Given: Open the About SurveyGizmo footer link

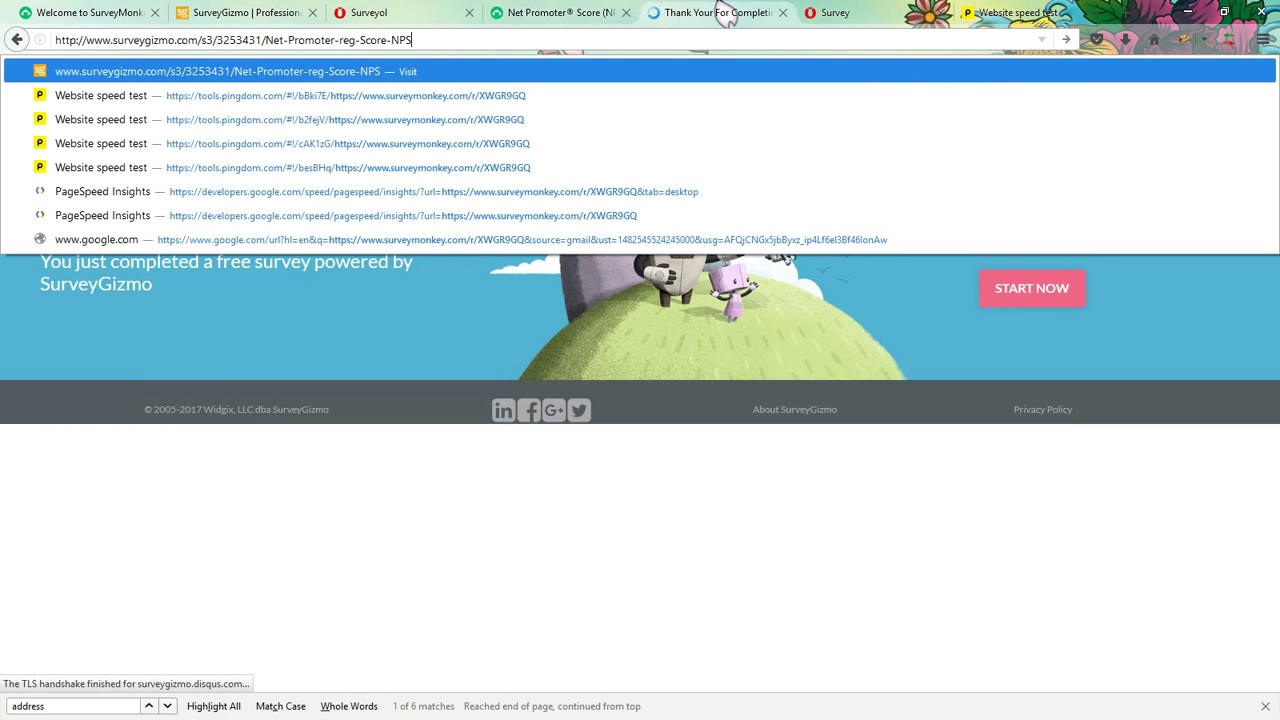Looking at the screenshot, I should 795,409.
